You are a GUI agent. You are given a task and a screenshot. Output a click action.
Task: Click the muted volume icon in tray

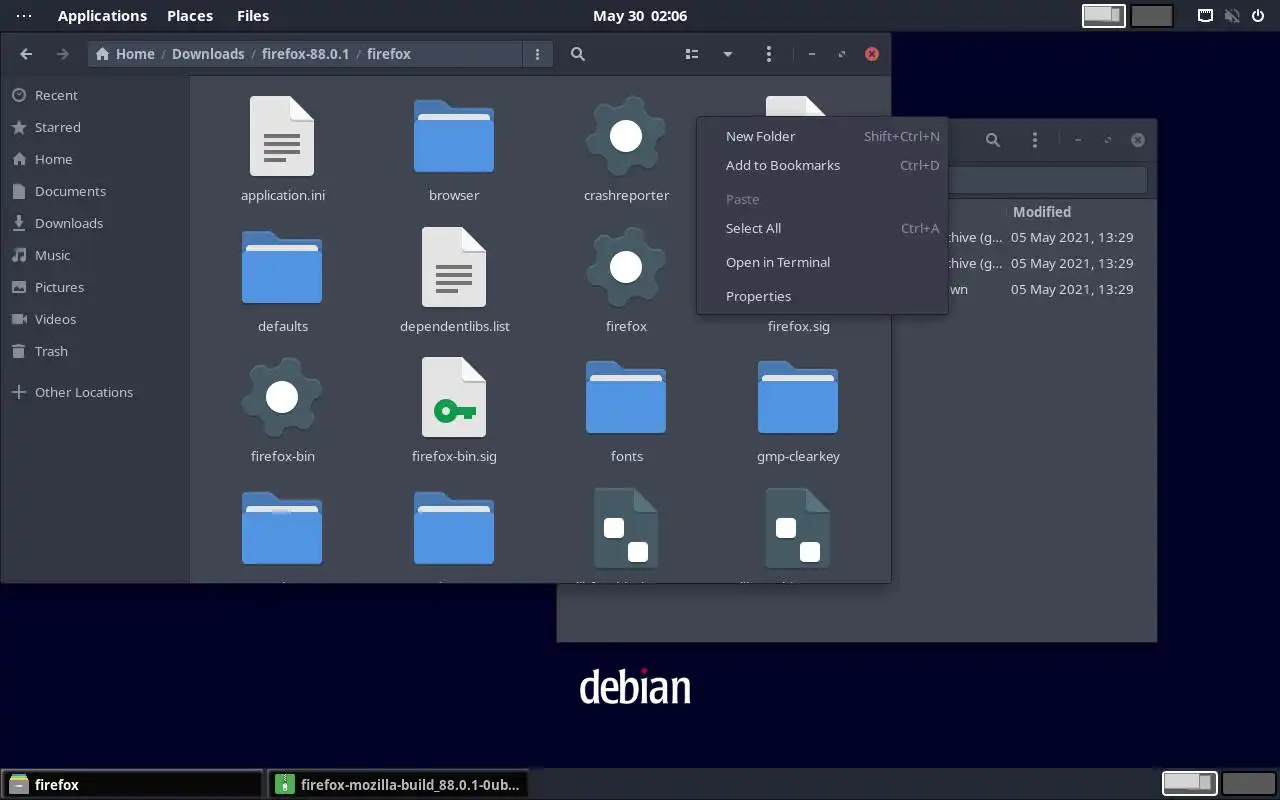[1232, 16]
